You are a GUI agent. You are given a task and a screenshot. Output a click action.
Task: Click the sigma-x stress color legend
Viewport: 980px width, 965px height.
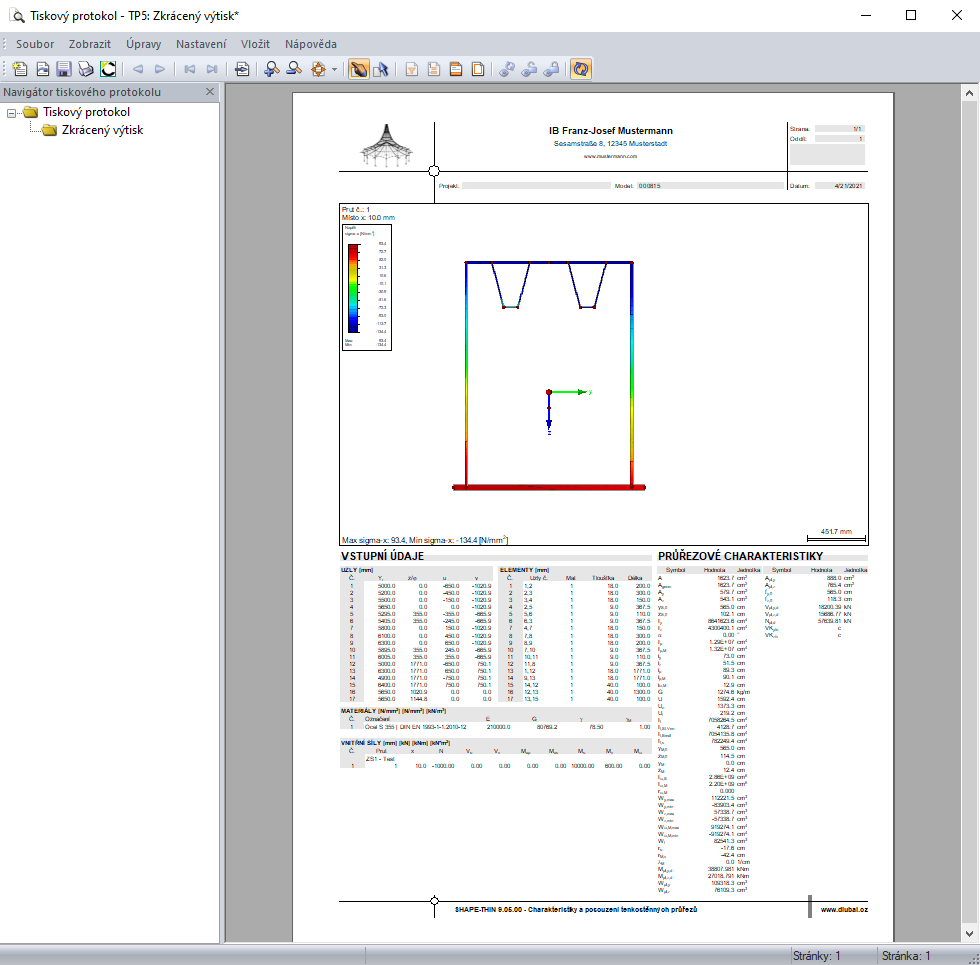tap(367, 288)
